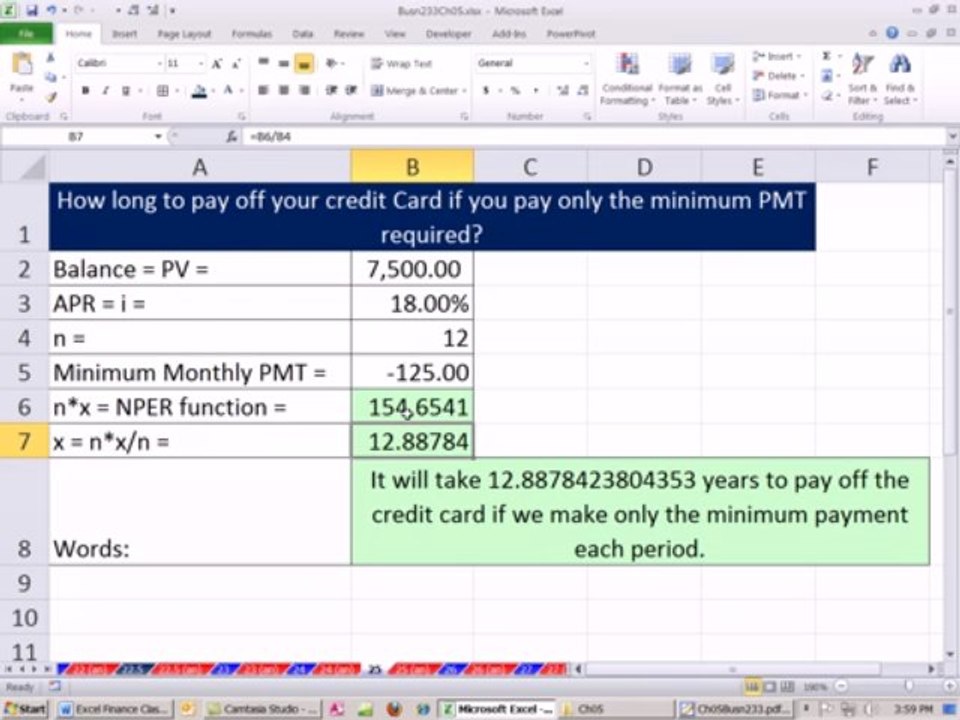960x720 pixels.
Task: Toggle Wrap Text
Action: pos(401,64)
